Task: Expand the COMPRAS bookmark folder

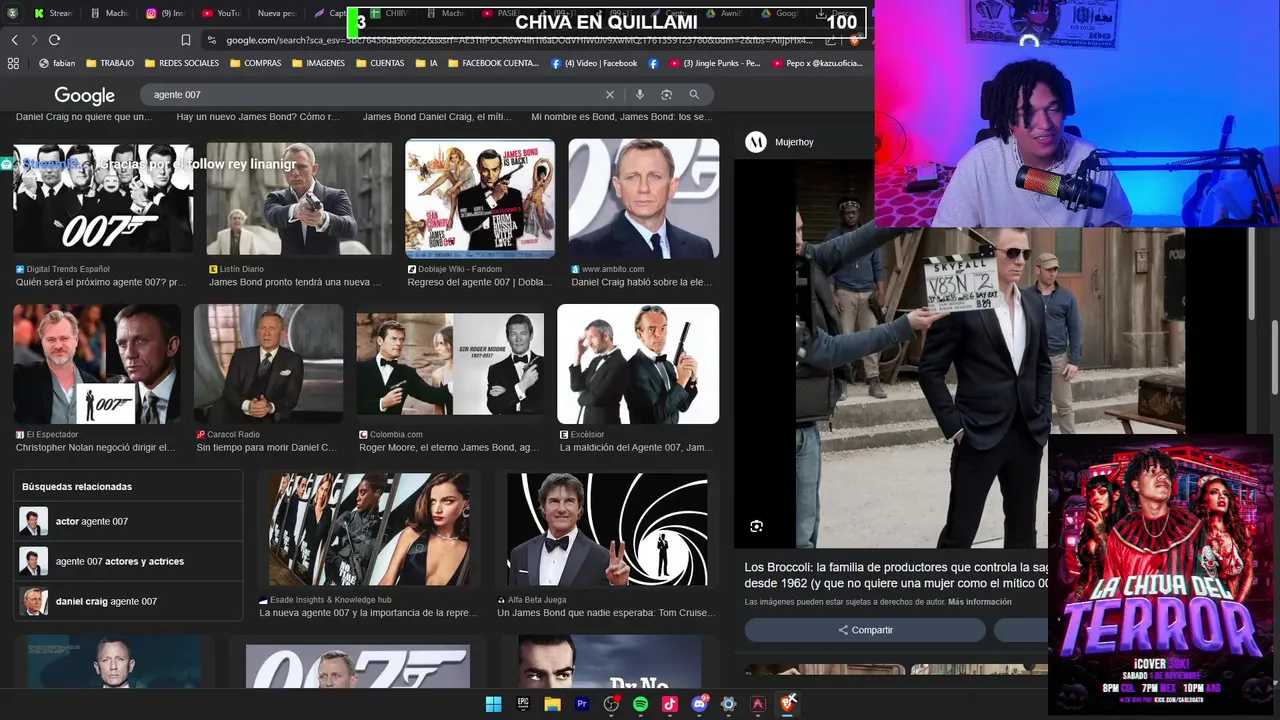Action: pyautogui.click(x=255, y=63)
